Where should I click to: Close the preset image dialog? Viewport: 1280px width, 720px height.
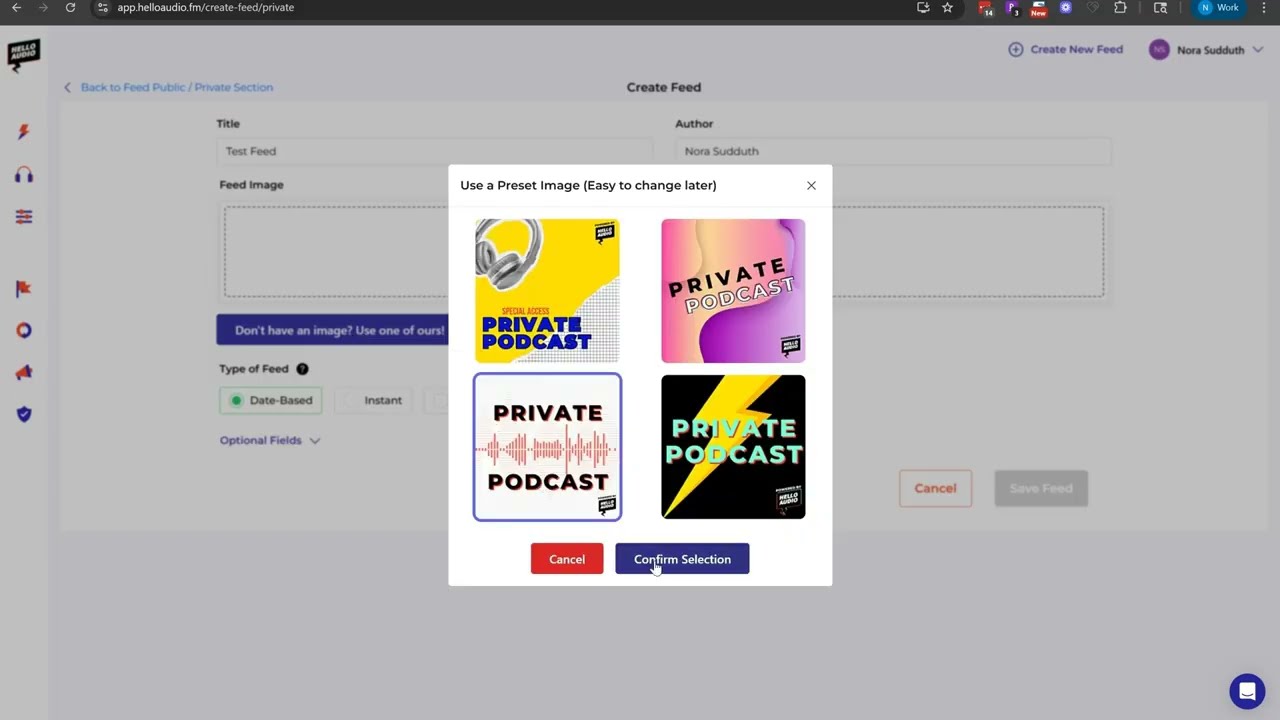811,185
